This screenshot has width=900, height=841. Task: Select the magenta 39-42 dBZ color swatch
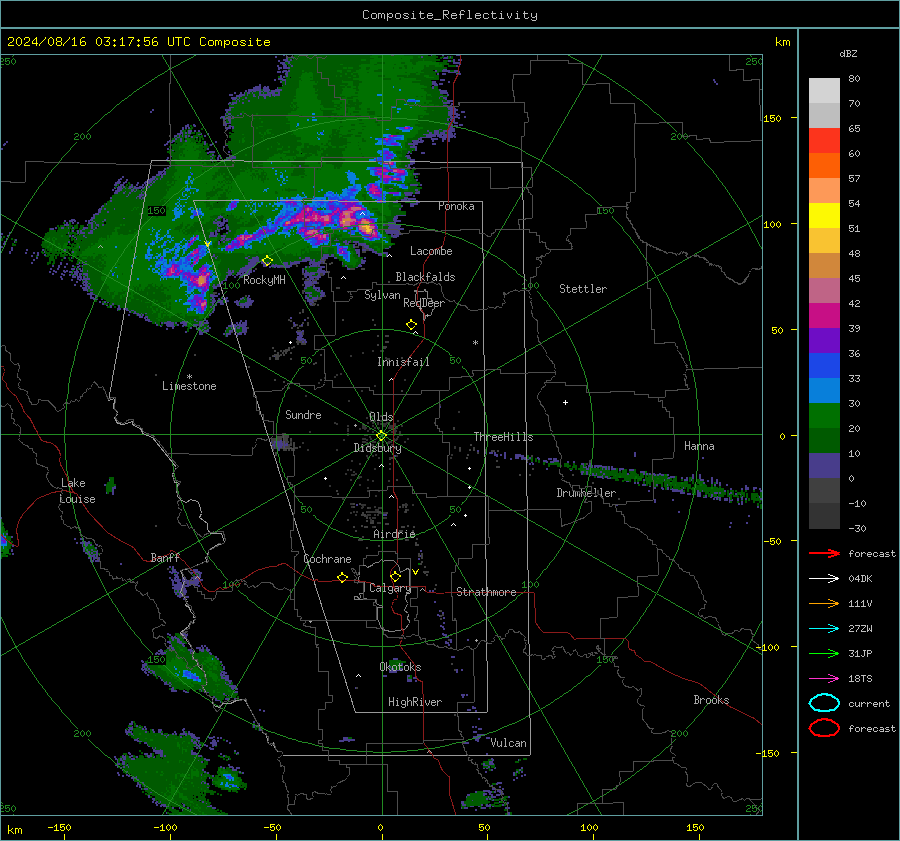coord(824,316)
